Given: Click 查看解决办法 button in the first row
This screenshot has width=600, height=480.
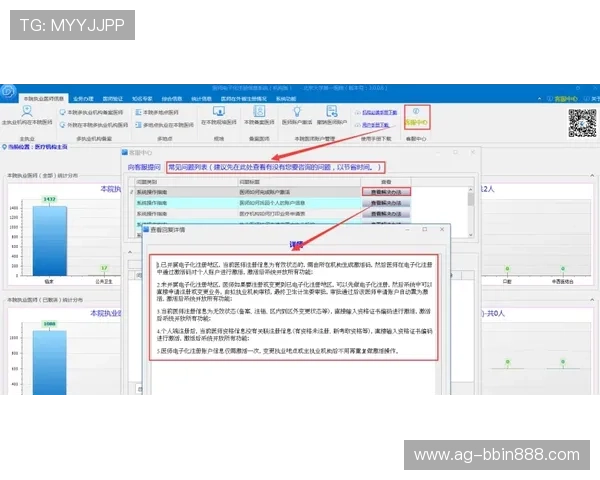Looking at the screenshot, I should (386, 192).
